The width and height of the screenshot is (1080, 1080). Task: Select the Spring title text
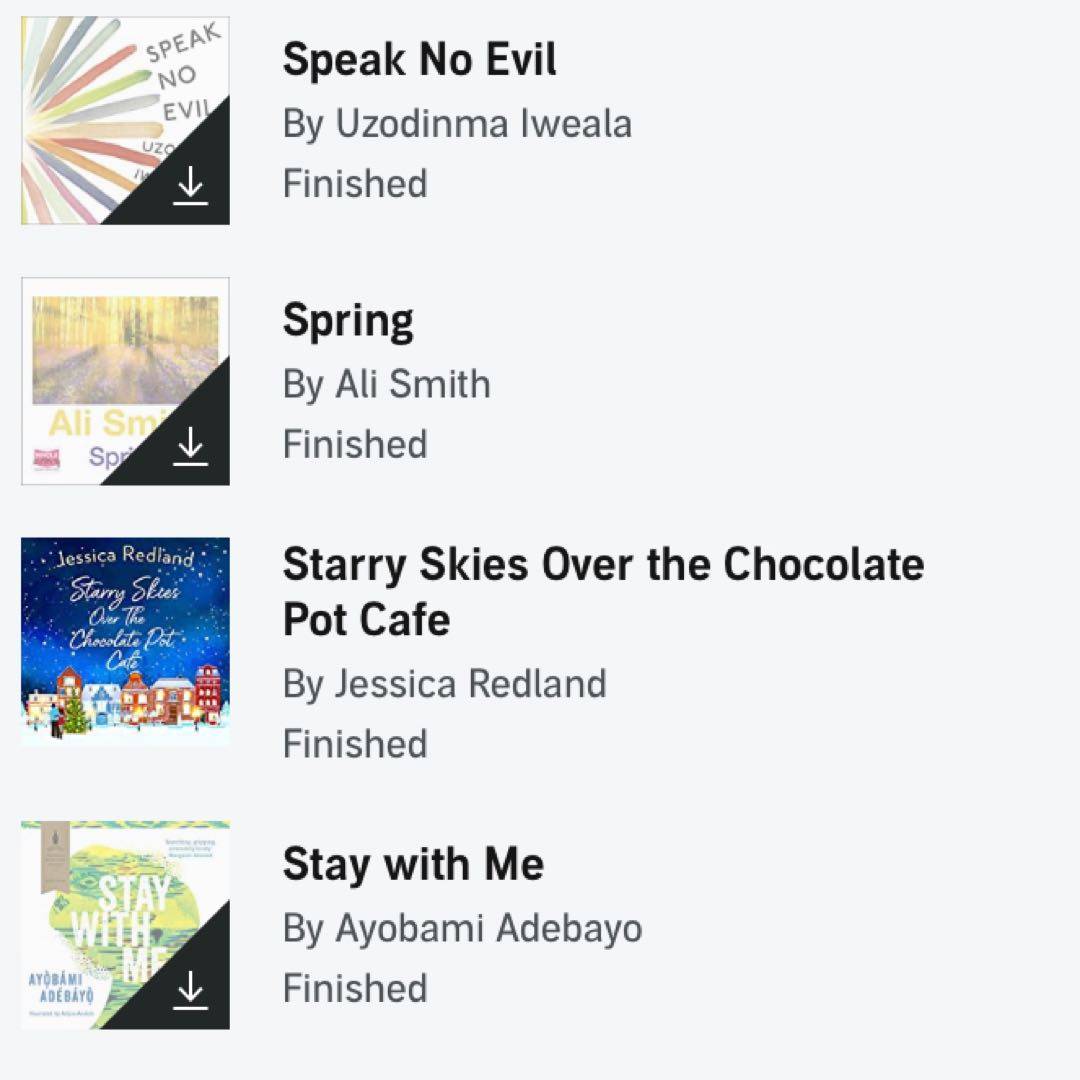(x=348, y=321)
